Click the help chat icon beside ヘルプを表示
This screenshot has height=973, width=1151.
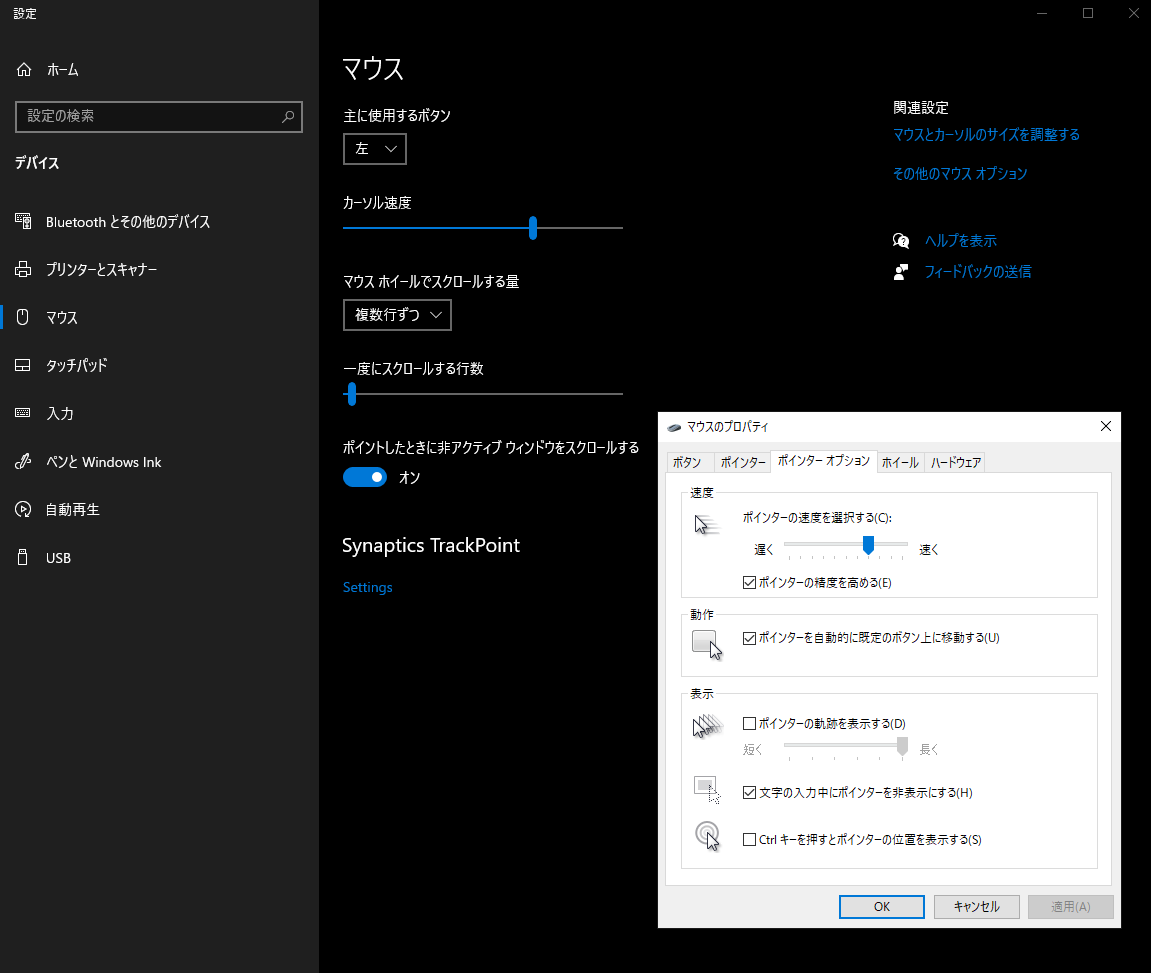pos(901,241)
